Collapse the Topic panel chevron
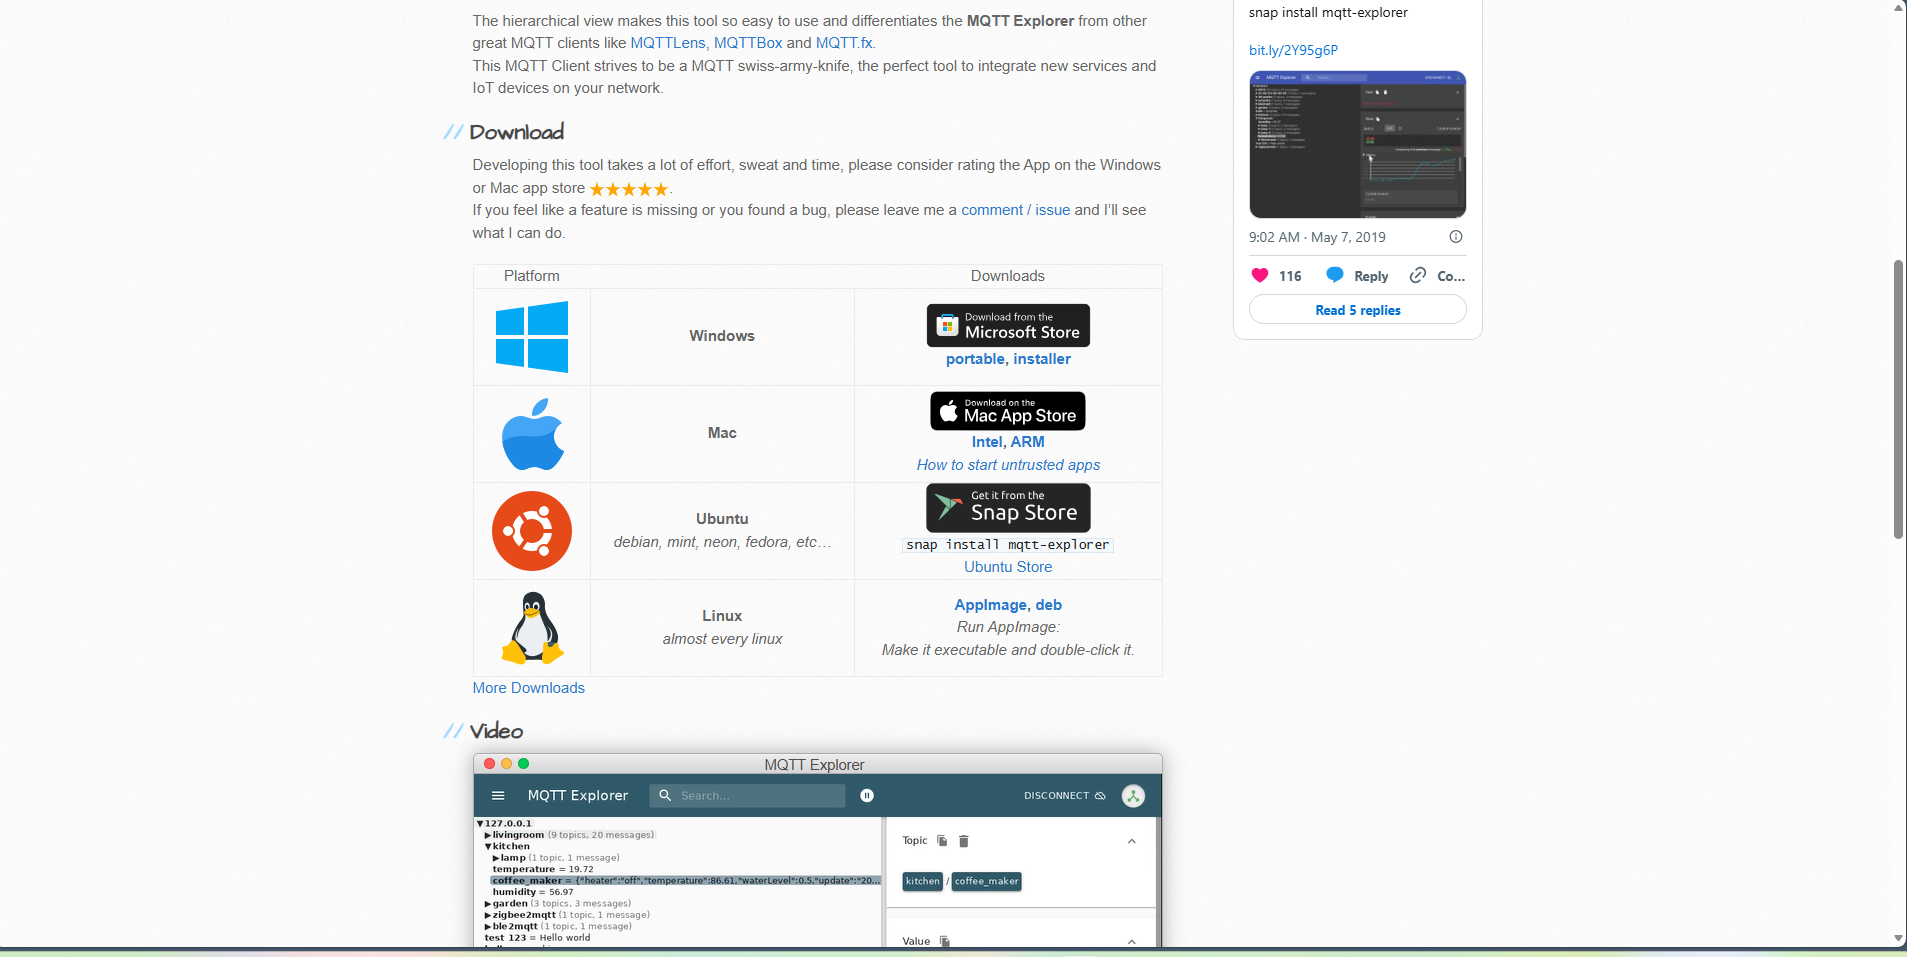Viewport: 1907px width, 957px height. coord(1132,841)
